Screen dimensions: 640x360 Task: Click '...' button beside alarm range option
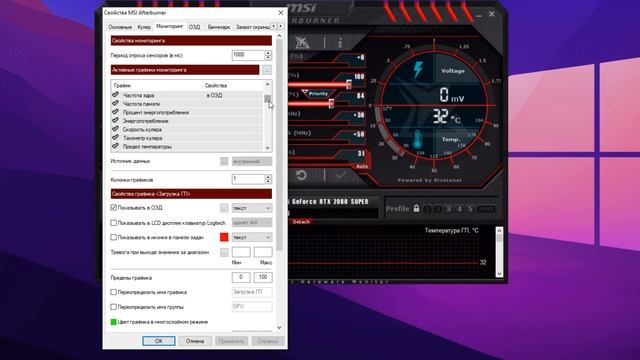pos(224,252)
